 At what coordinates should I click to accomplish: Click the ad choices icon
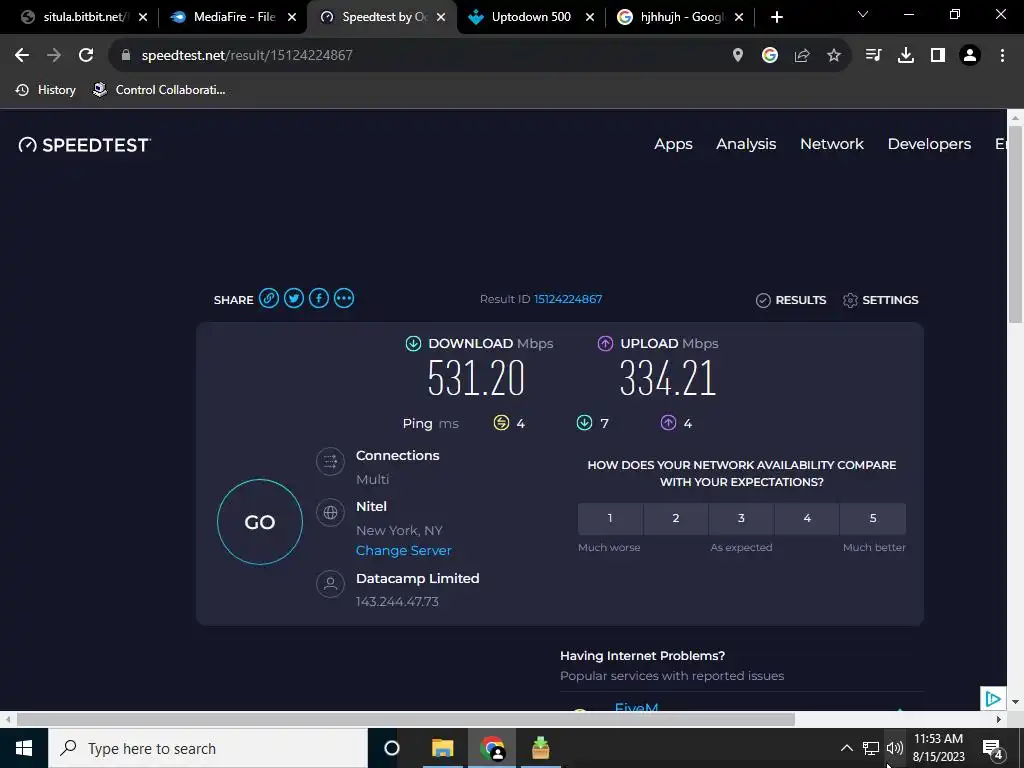point(993,699)
